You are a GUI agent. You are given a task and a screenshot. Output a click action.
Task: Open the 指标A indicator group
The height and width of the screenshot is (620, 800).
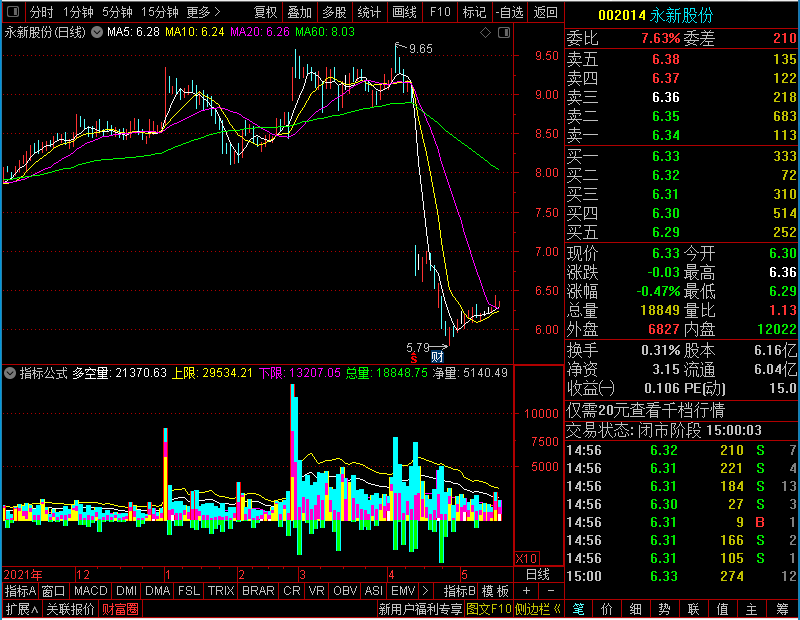20,591
